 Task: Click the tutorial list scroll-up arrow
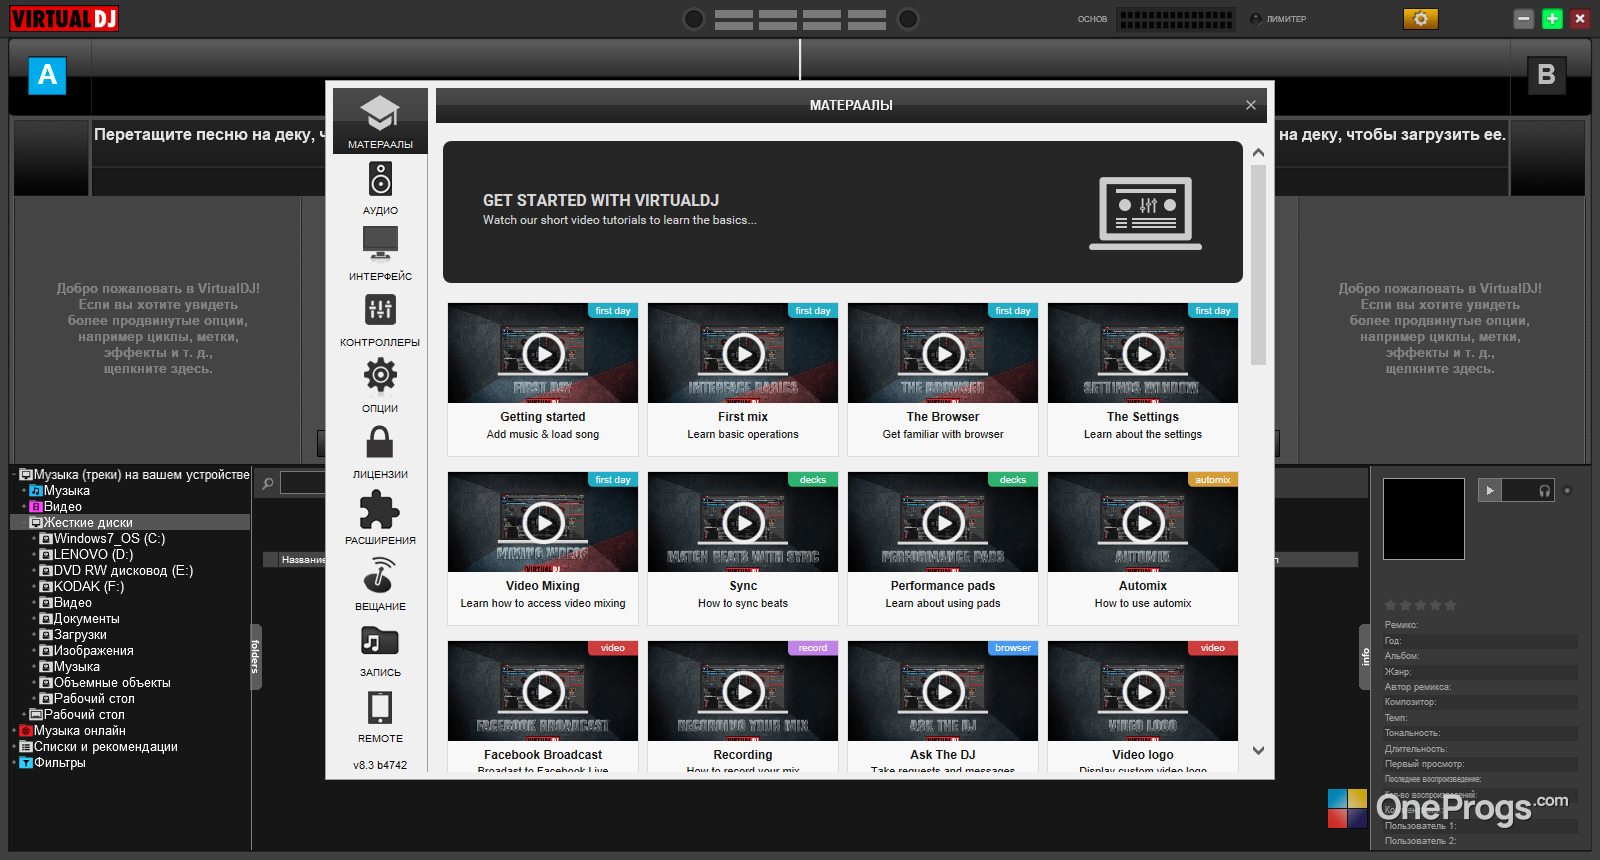click(1258, 153)
